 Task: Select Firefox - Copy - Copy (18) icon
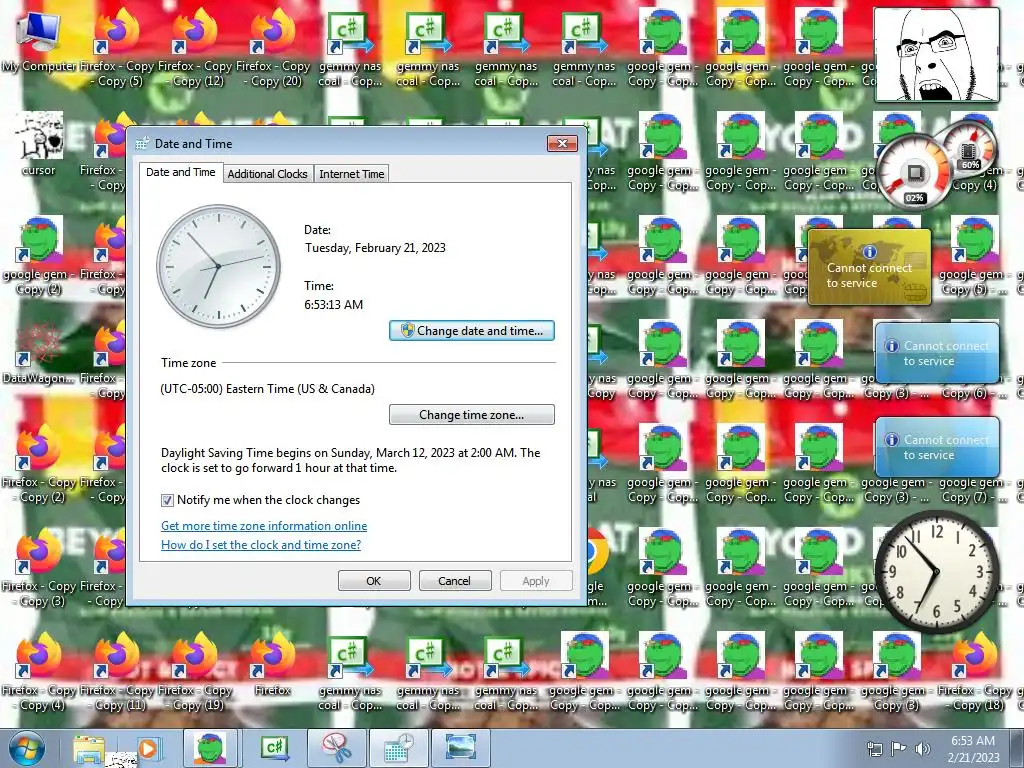975,672
